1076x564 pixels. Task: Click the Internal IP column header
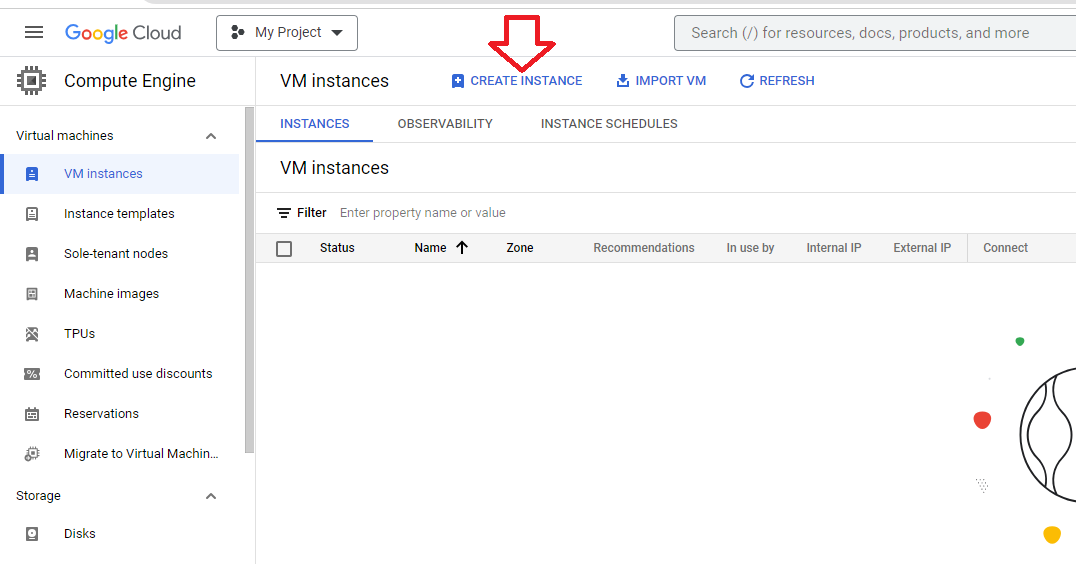[833, 248]
